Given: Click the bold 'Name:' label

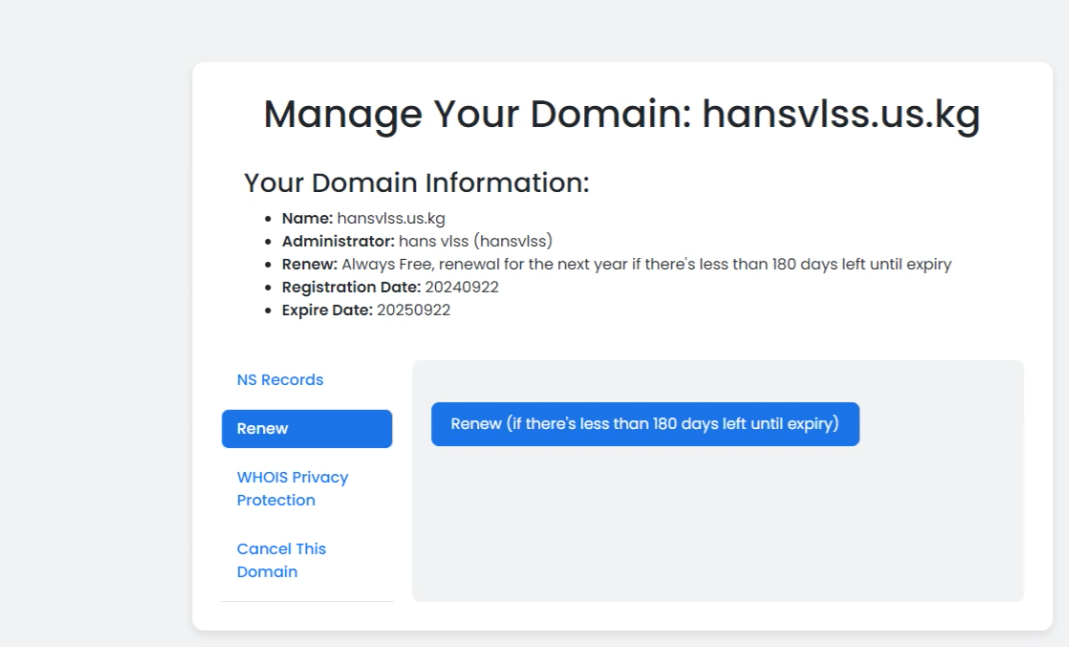Looking at the screenshot, I should (307, 218).
